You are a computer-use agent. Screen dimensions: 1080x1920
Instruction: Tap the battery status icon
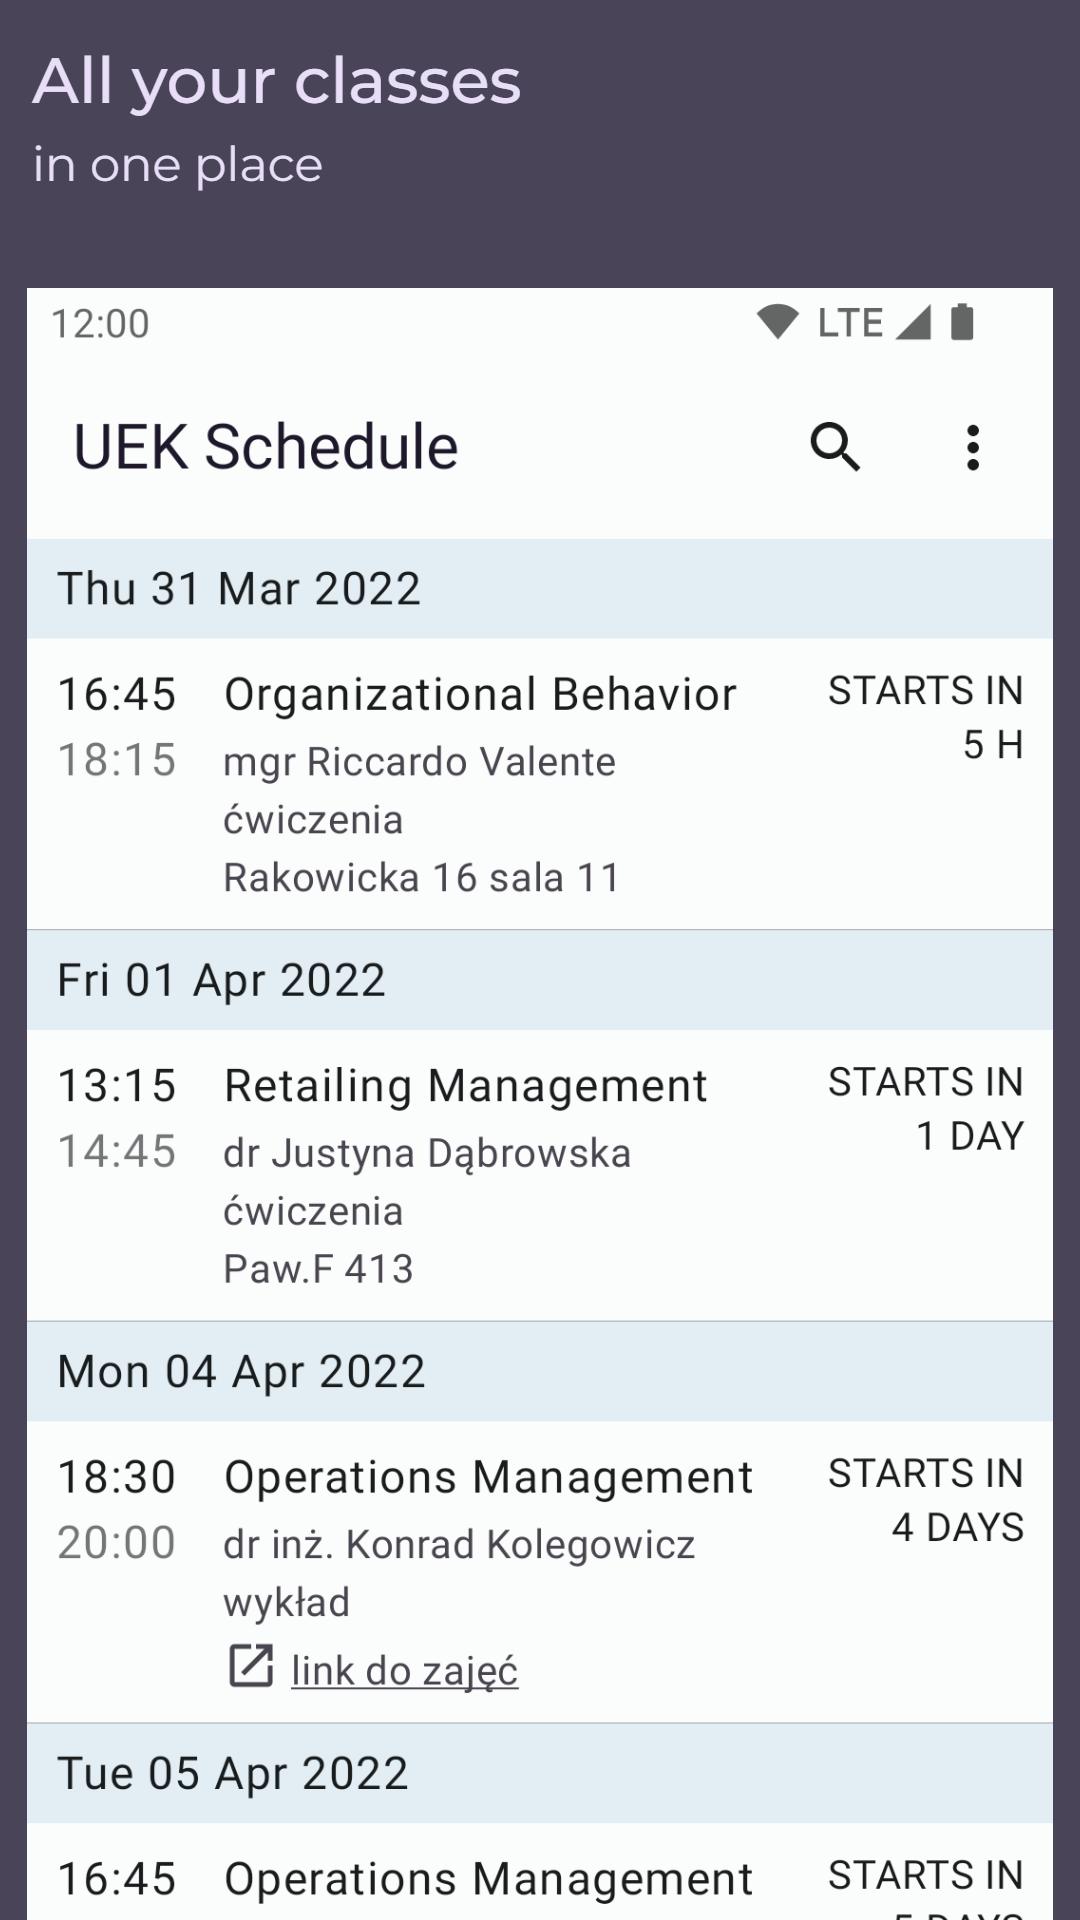[x=962, y=322]
